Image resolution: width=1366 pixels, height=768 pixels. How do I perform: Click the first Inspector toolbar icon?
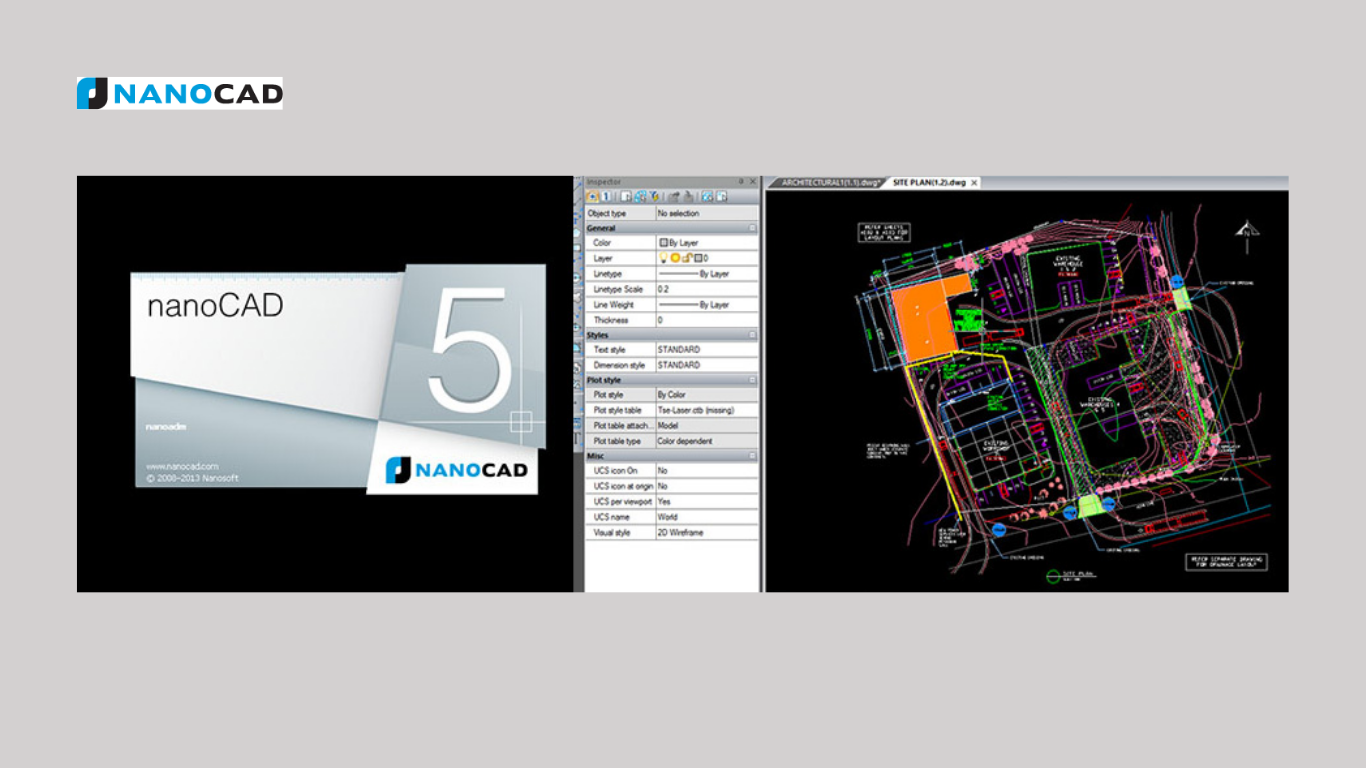[593, 197]
